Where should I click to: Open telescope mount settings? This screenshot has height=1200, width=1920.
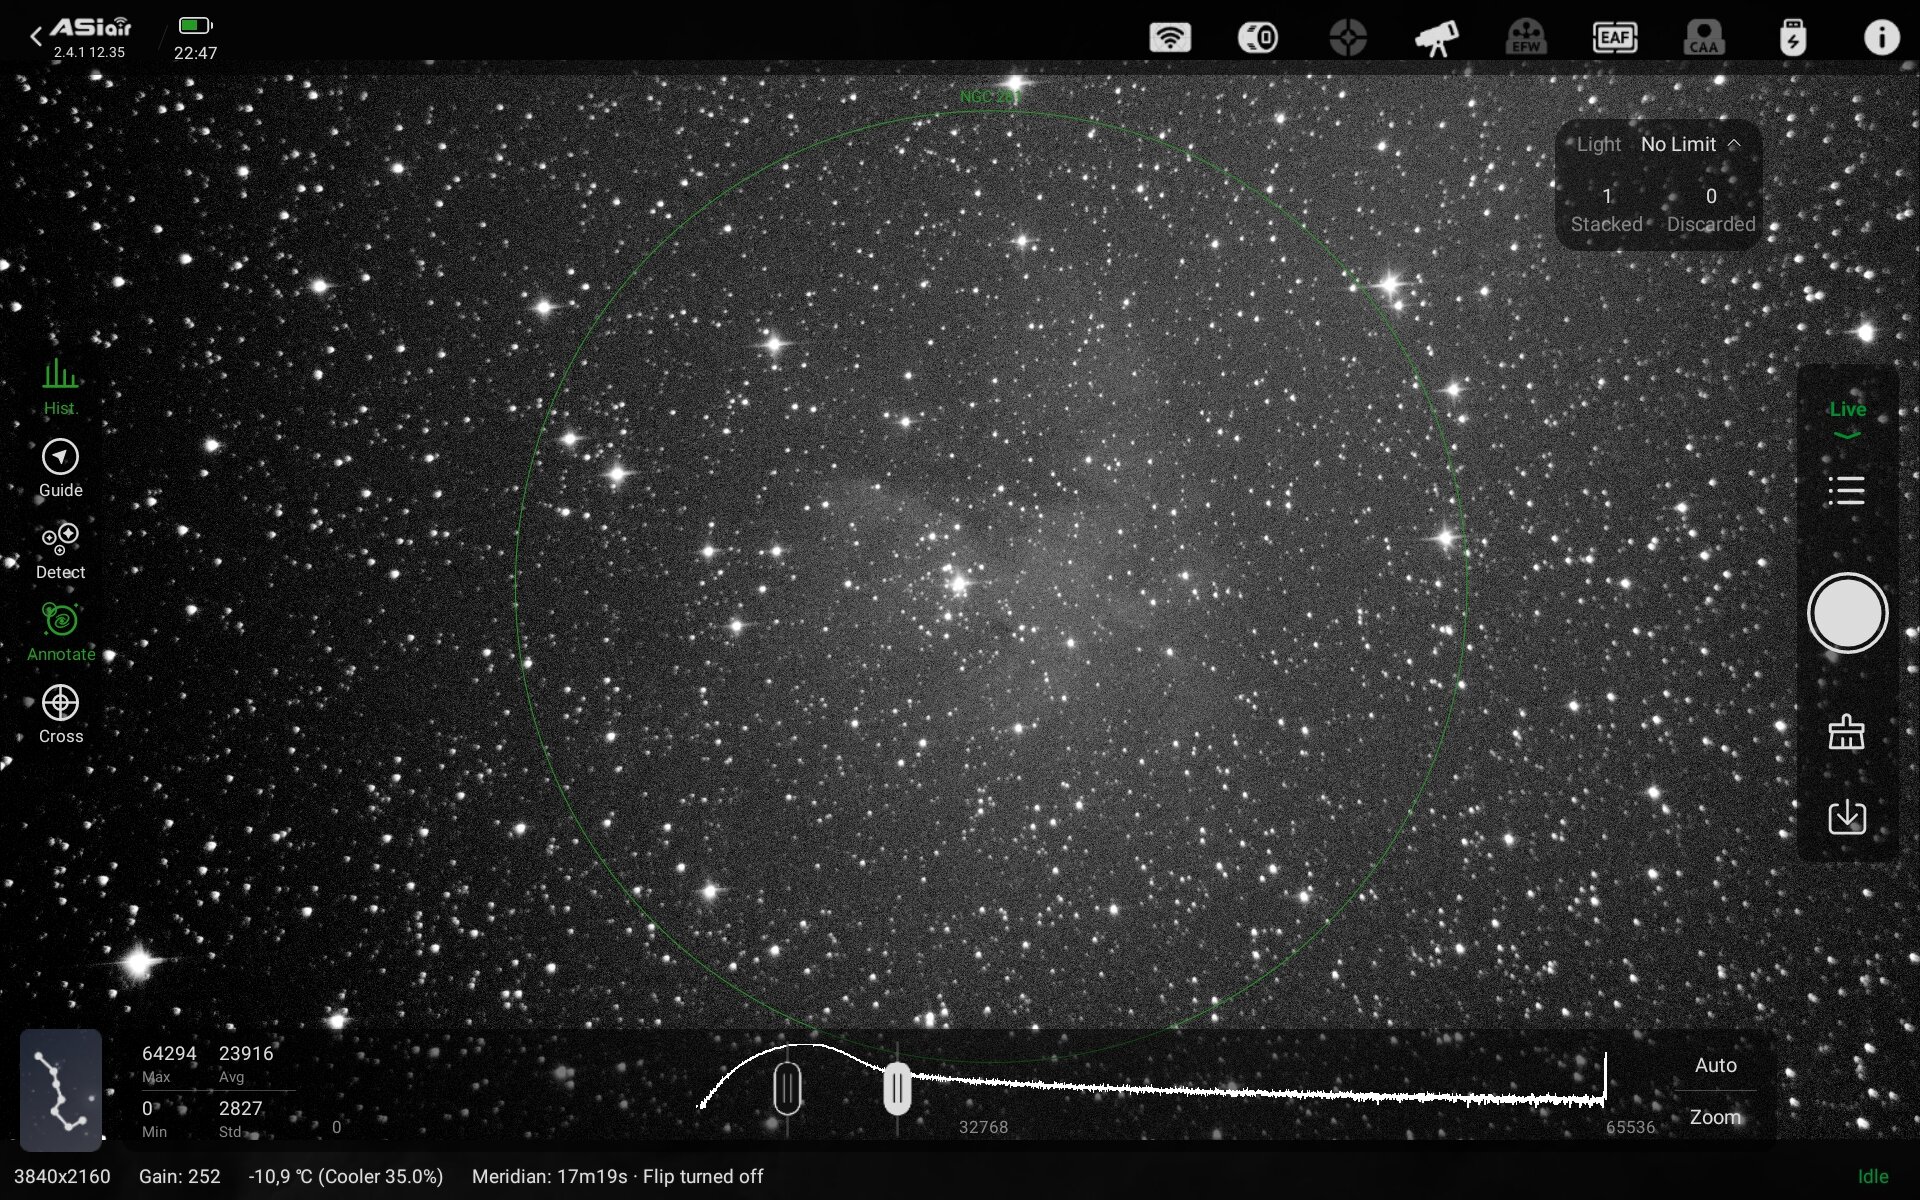[1436, 38]
